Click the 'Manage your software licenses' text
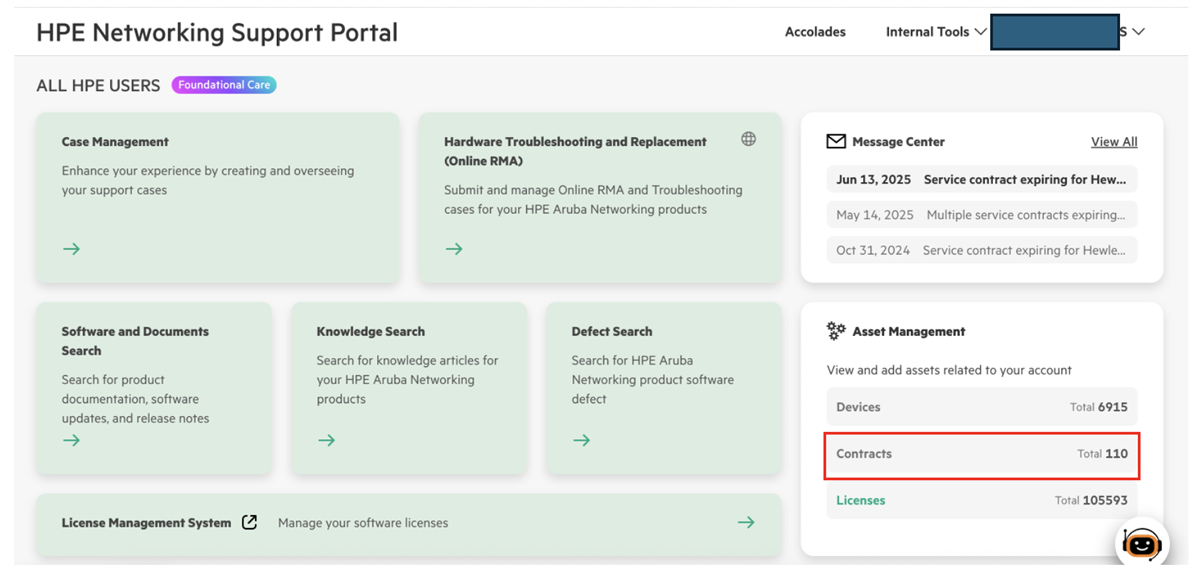The height and width of the screenshot is (569, 1200). [x=363, y=522]
